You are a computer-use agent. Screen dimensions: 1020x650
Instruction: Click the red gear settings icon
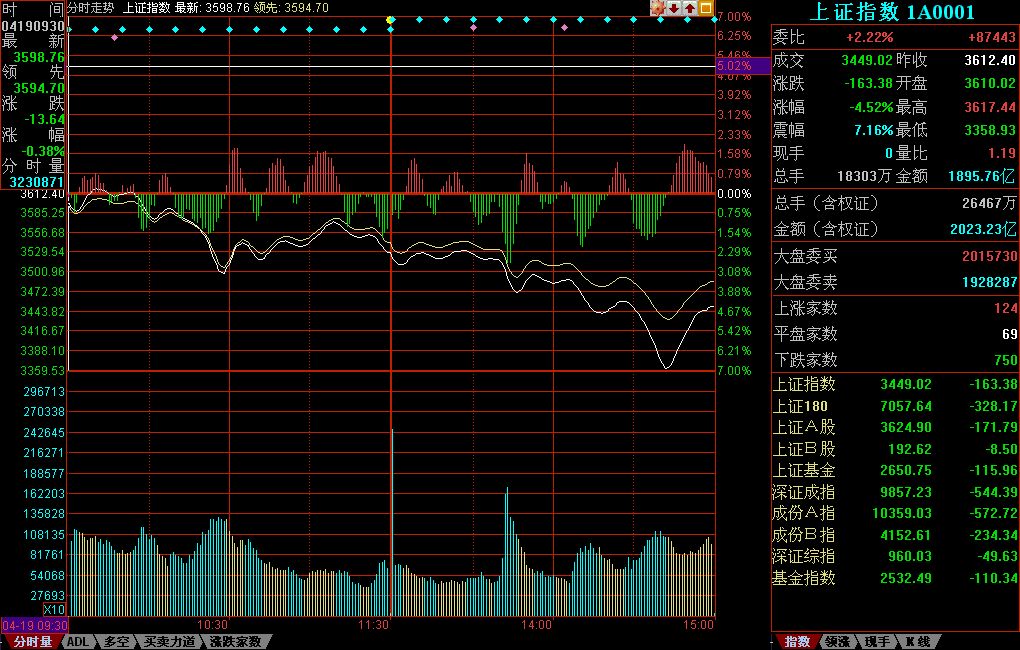[658, 8]
